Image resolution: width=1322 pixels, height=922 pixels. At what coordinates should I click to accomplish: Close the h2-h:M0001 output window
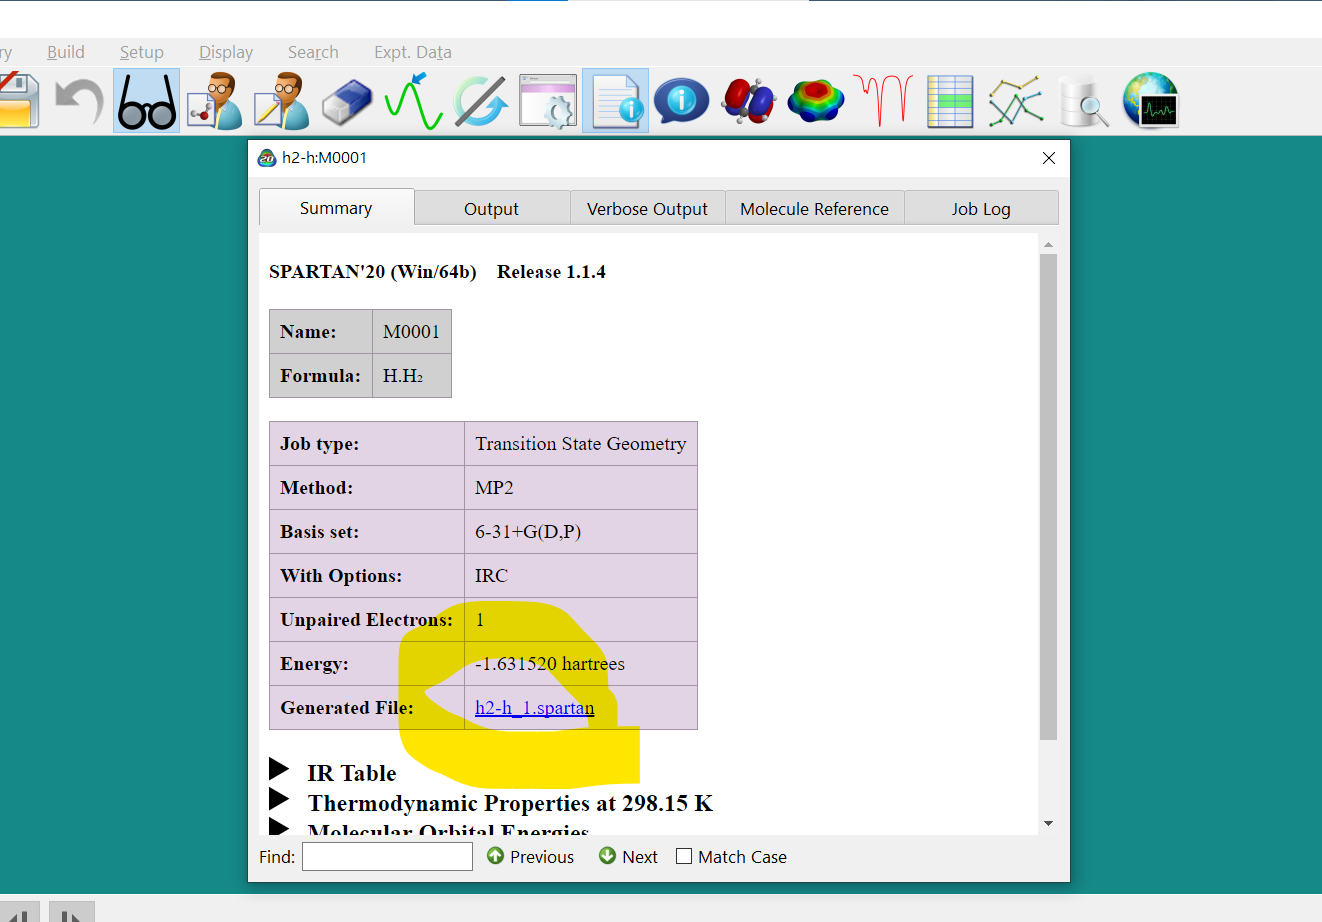tap(1049, 158)
